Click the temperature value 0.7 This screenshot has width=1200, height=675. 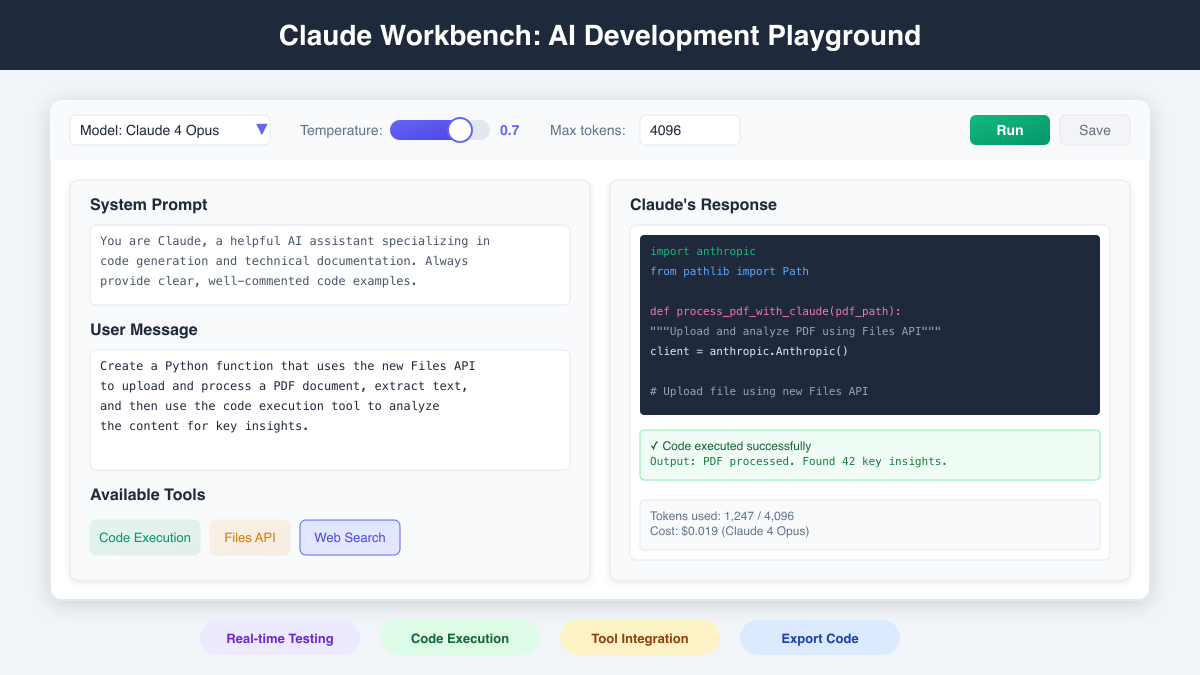pyautogui.click(x=510, y=130)
